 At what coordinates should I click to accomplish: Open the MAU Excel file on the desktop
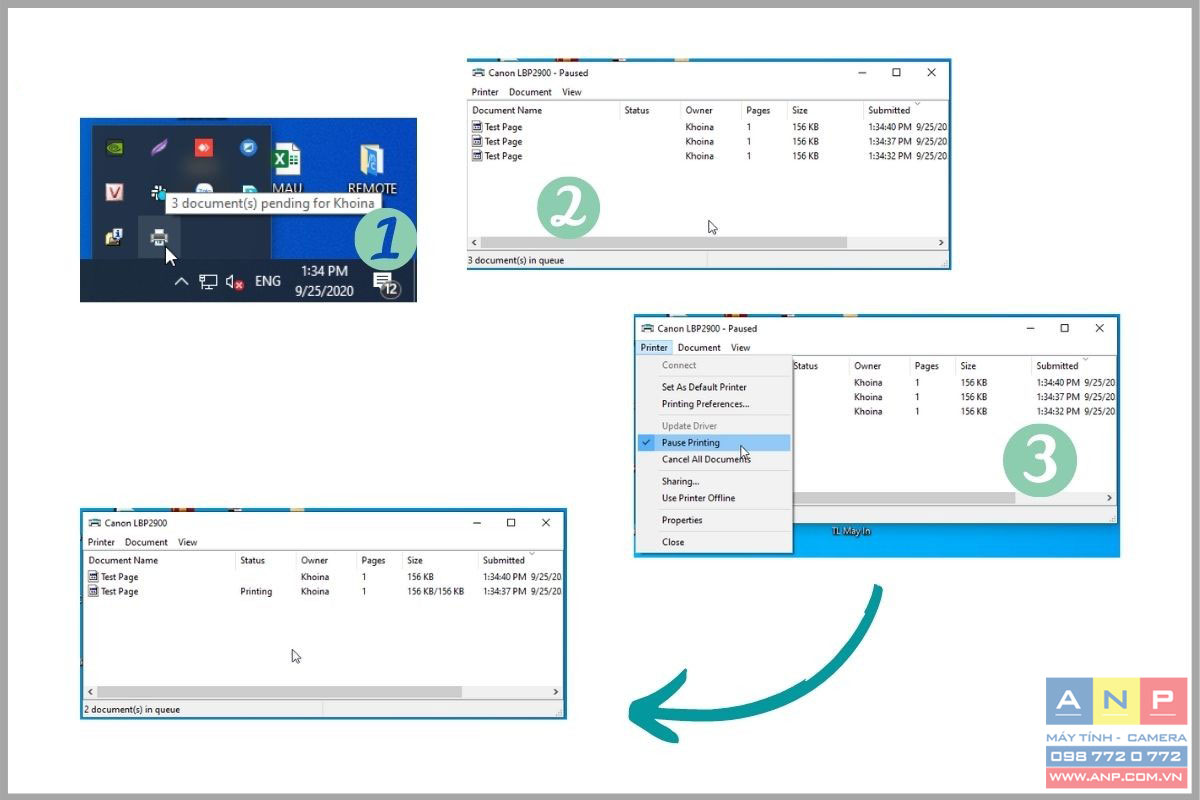(287, 169)
